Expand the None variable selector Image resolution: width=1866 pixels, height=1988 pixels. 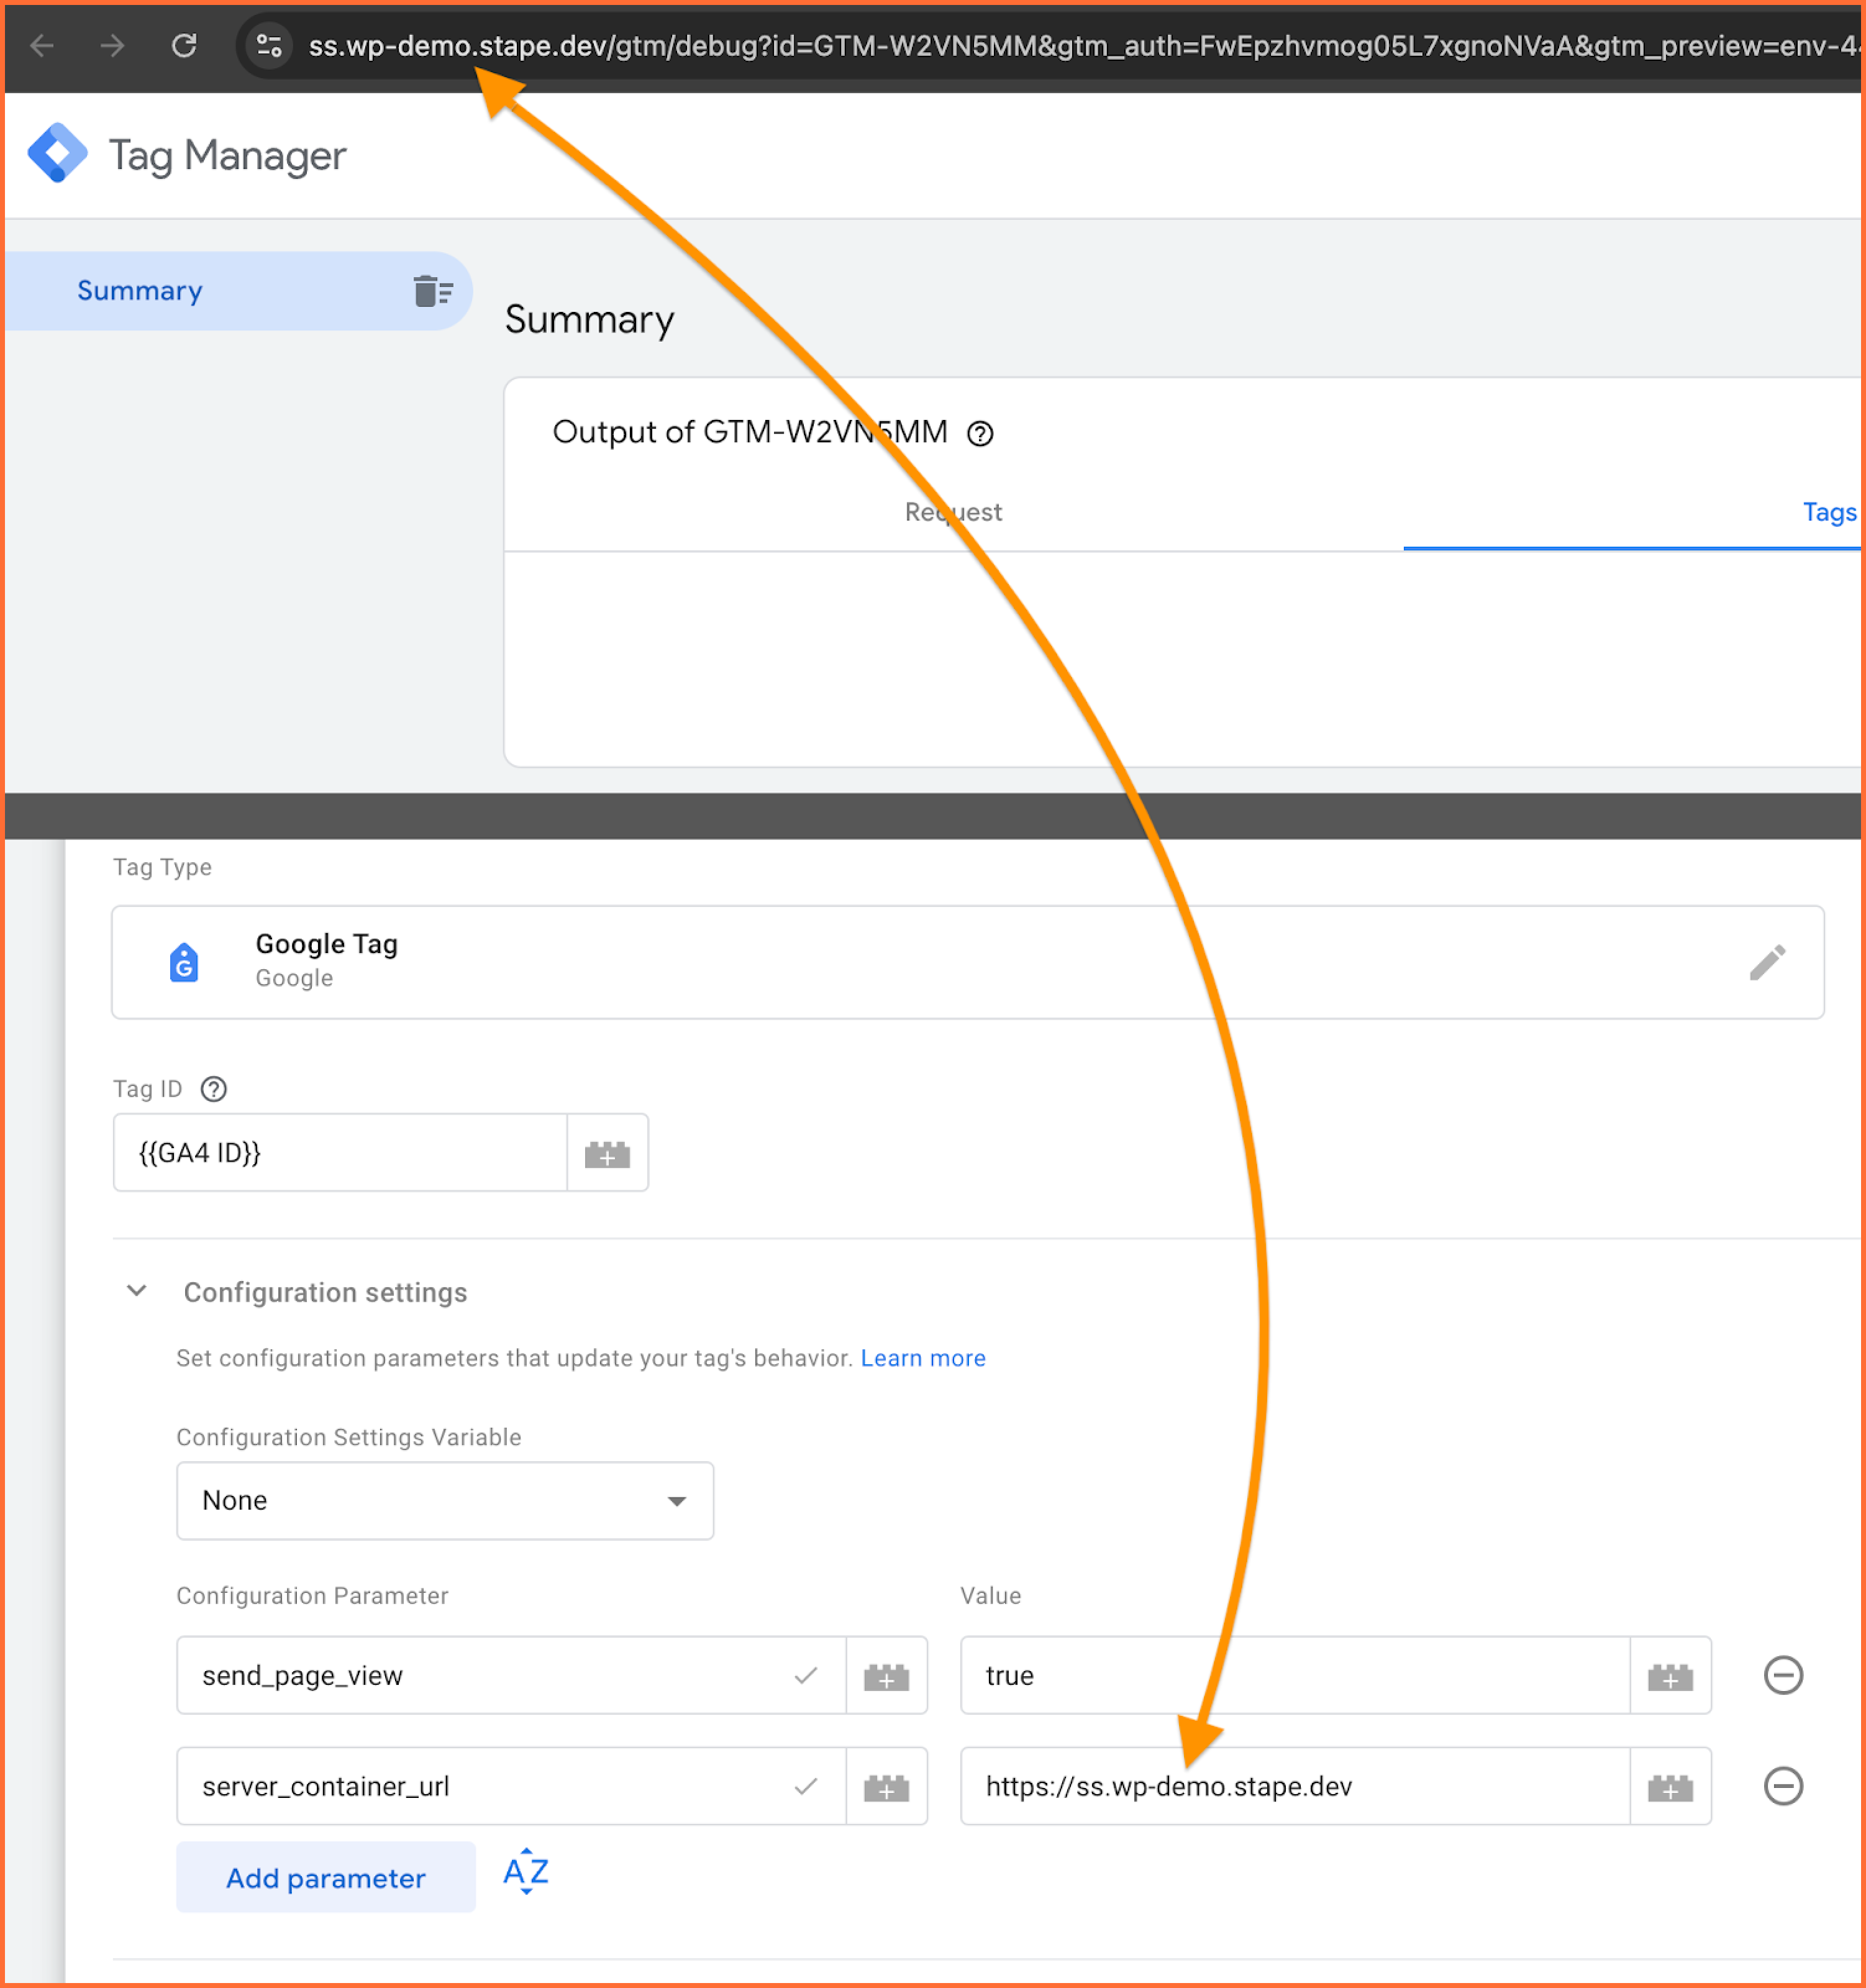point(678,1500)
